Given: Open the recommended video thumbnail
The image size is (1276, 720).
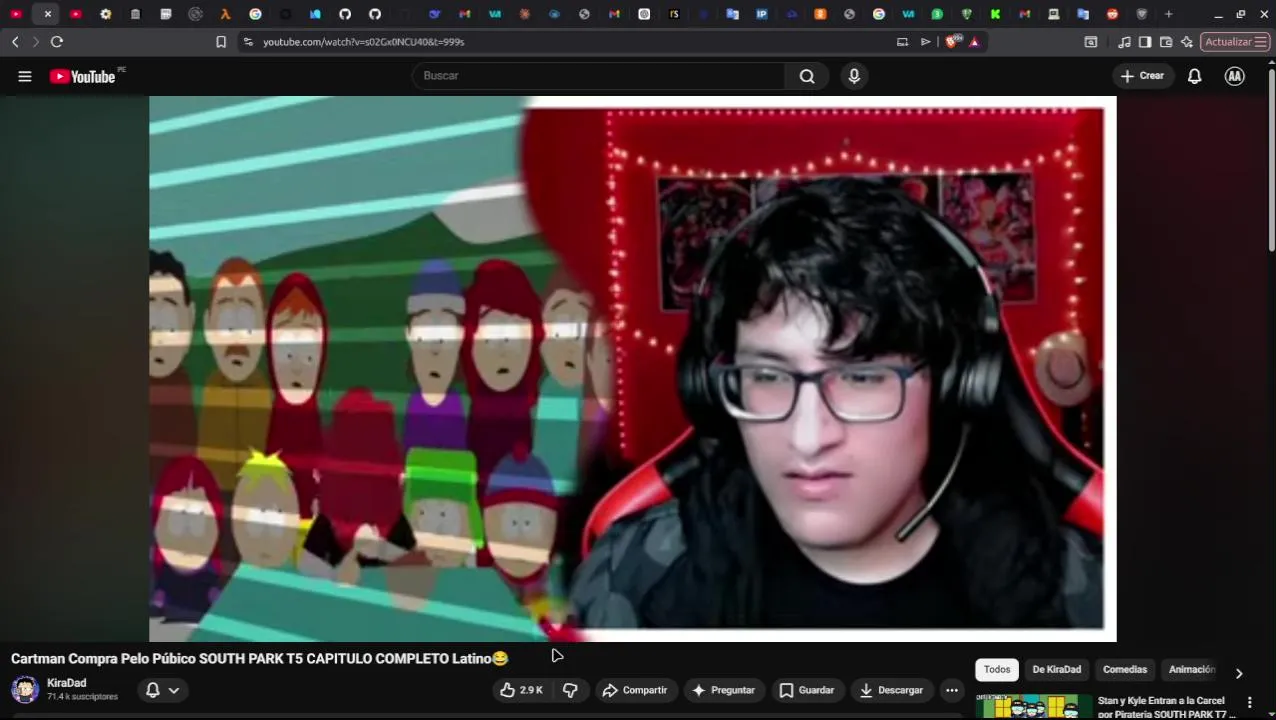Looking at the screenshot, I should (1034, 707).
